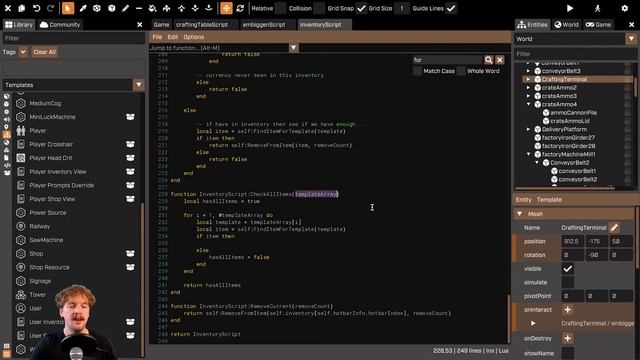The width and height of the screenshot is (640, 360).
Task: Select Shop Resource template
Action: tap(49, 267)
